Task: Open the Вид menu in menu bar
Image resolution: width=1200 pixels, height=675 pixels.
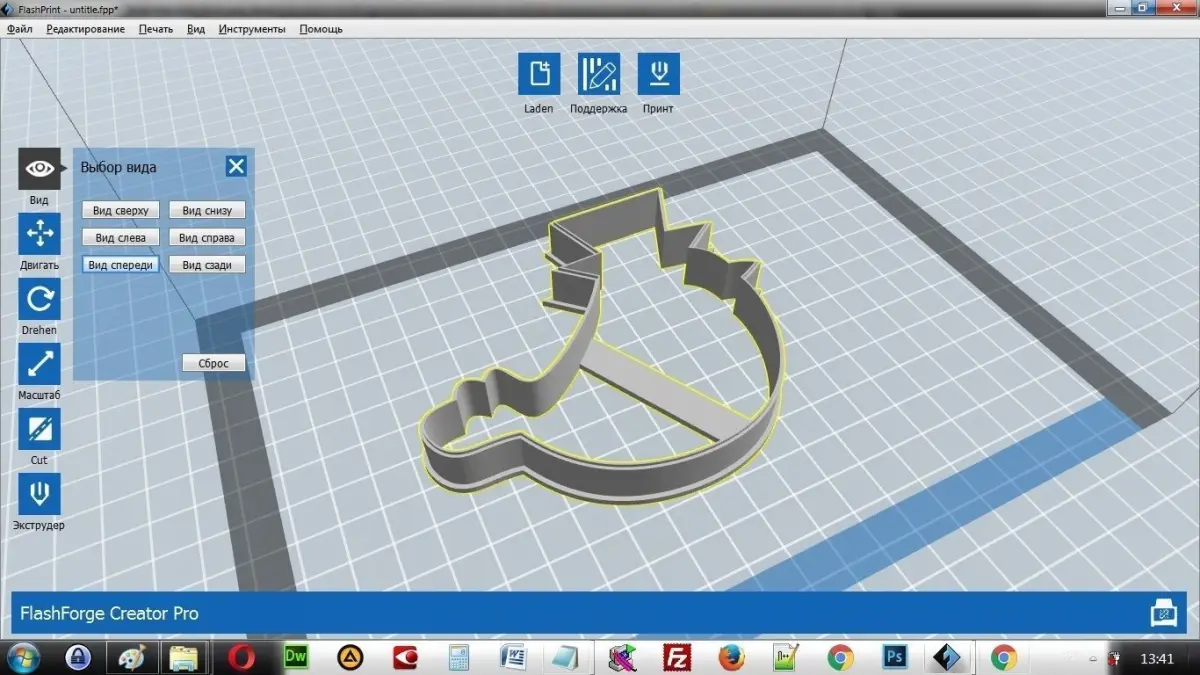Action: [x=196, y=29]
